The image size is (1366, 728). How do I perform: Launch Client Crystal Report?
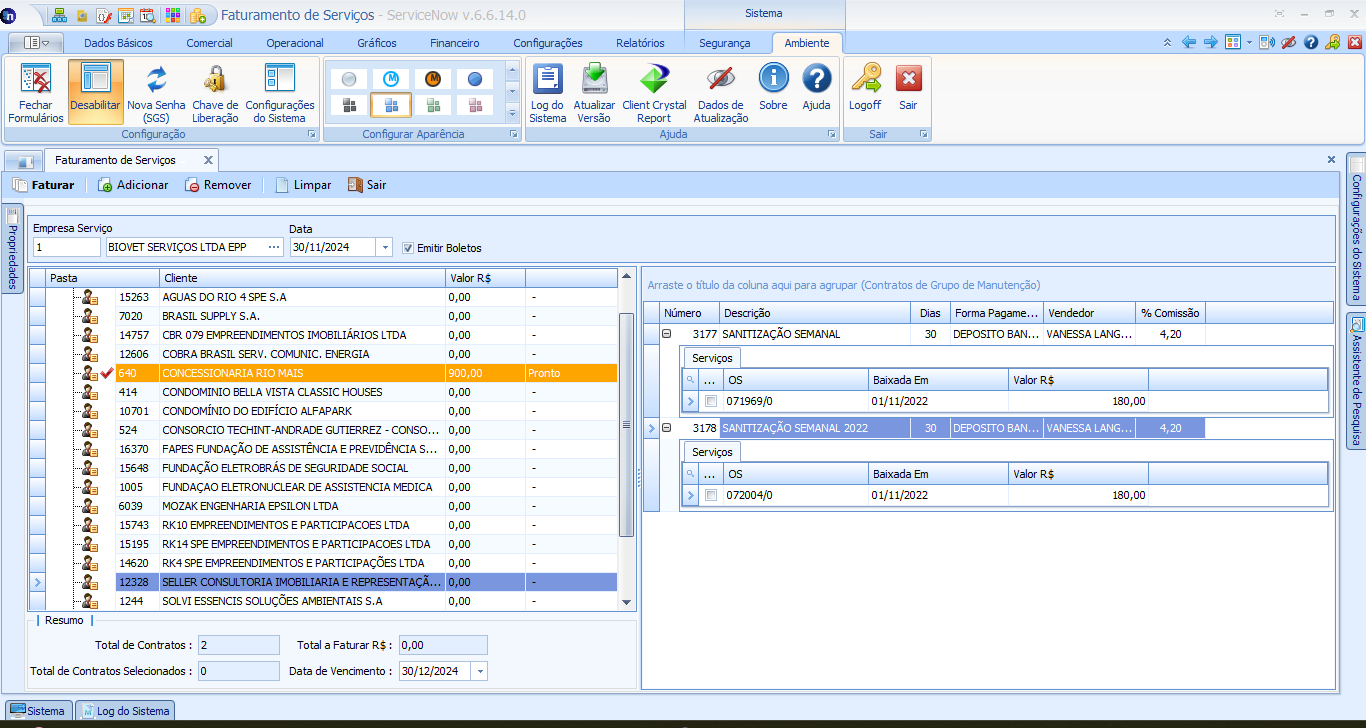point(654,81)
